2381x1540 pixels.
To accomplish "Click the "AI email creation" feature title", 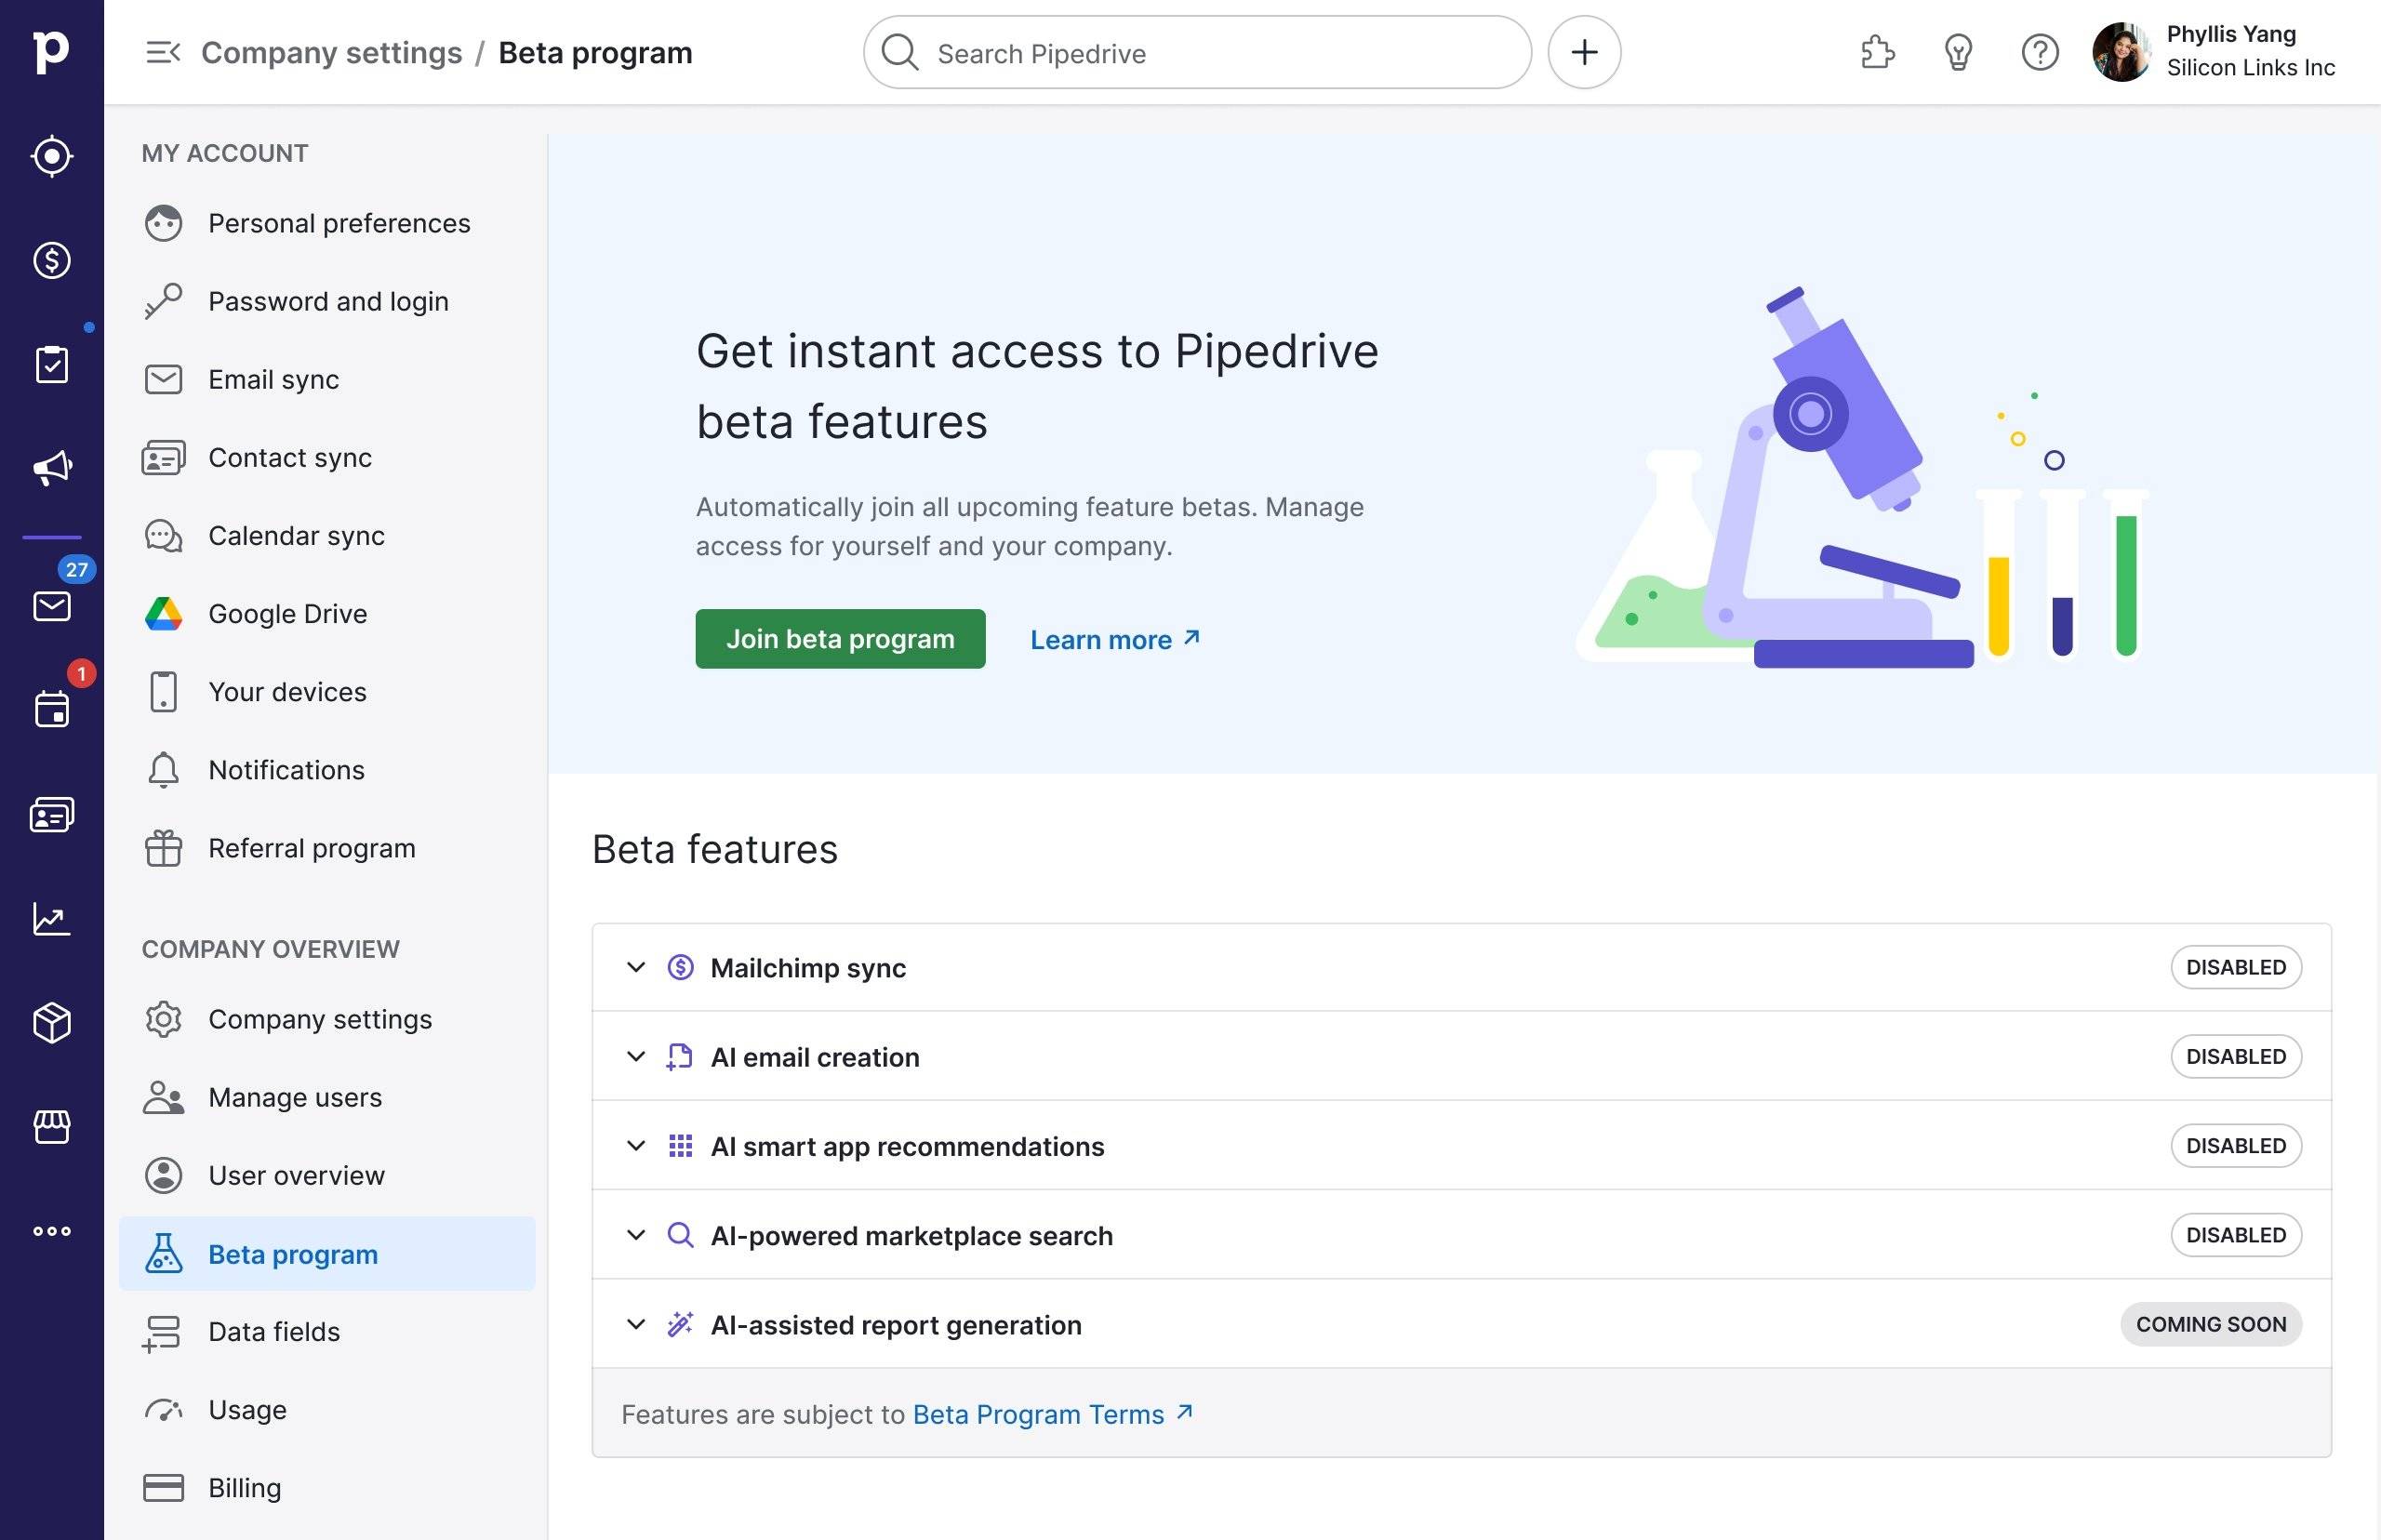I will (815, 1058).
